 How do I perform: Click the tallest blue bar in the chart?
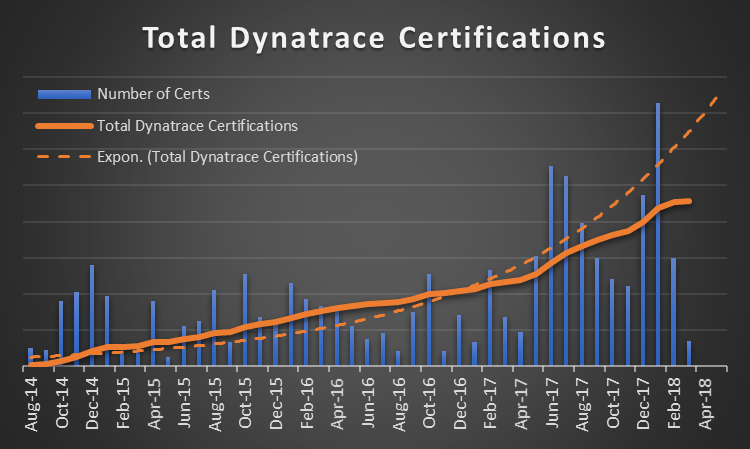tap(658, 233)
